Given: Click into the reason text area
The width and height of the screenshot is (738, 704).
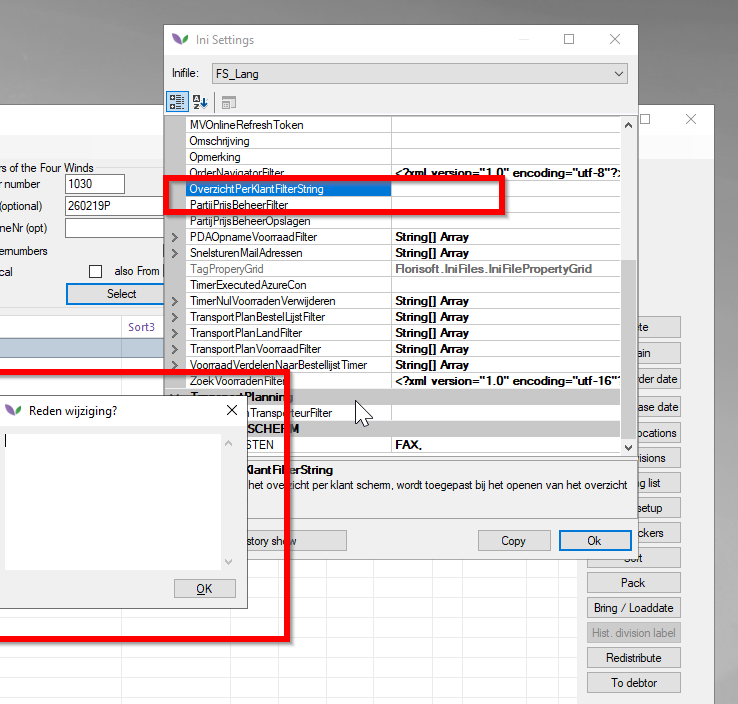Looking at the screenshot, I should pos(110,500).
